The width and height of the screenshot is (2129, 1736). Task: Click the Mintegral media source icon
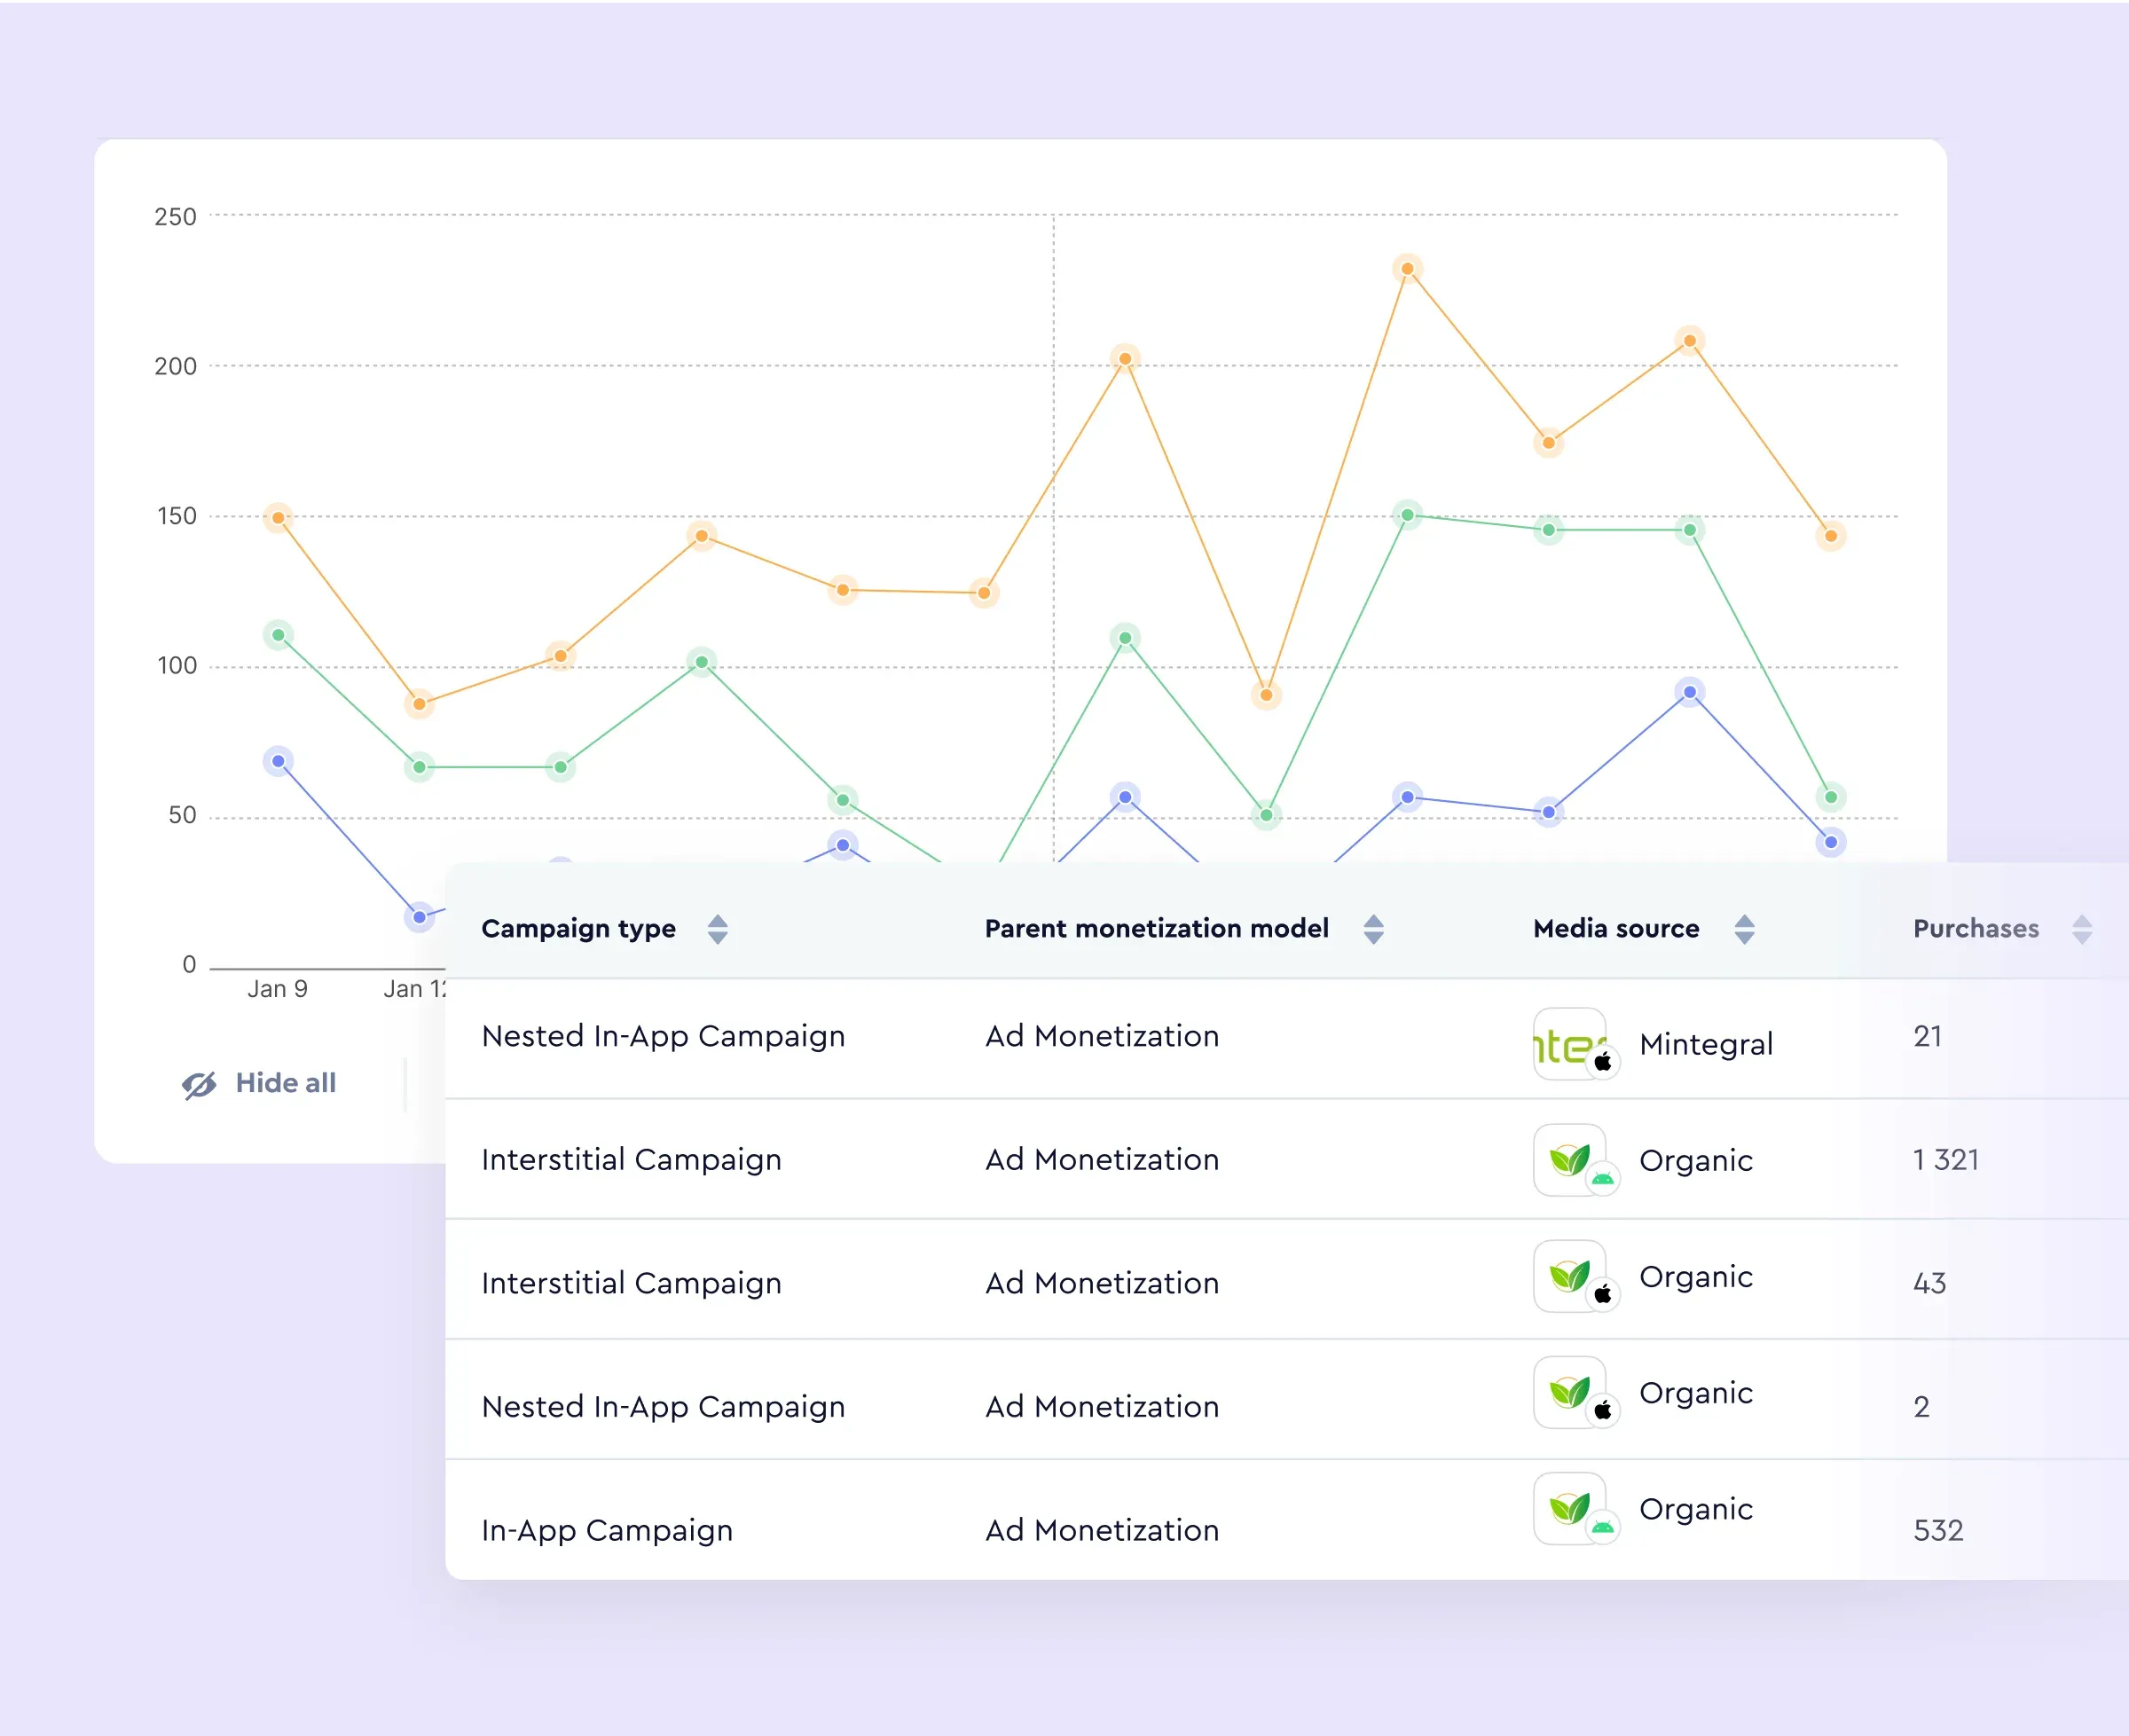(1569, 1044)
